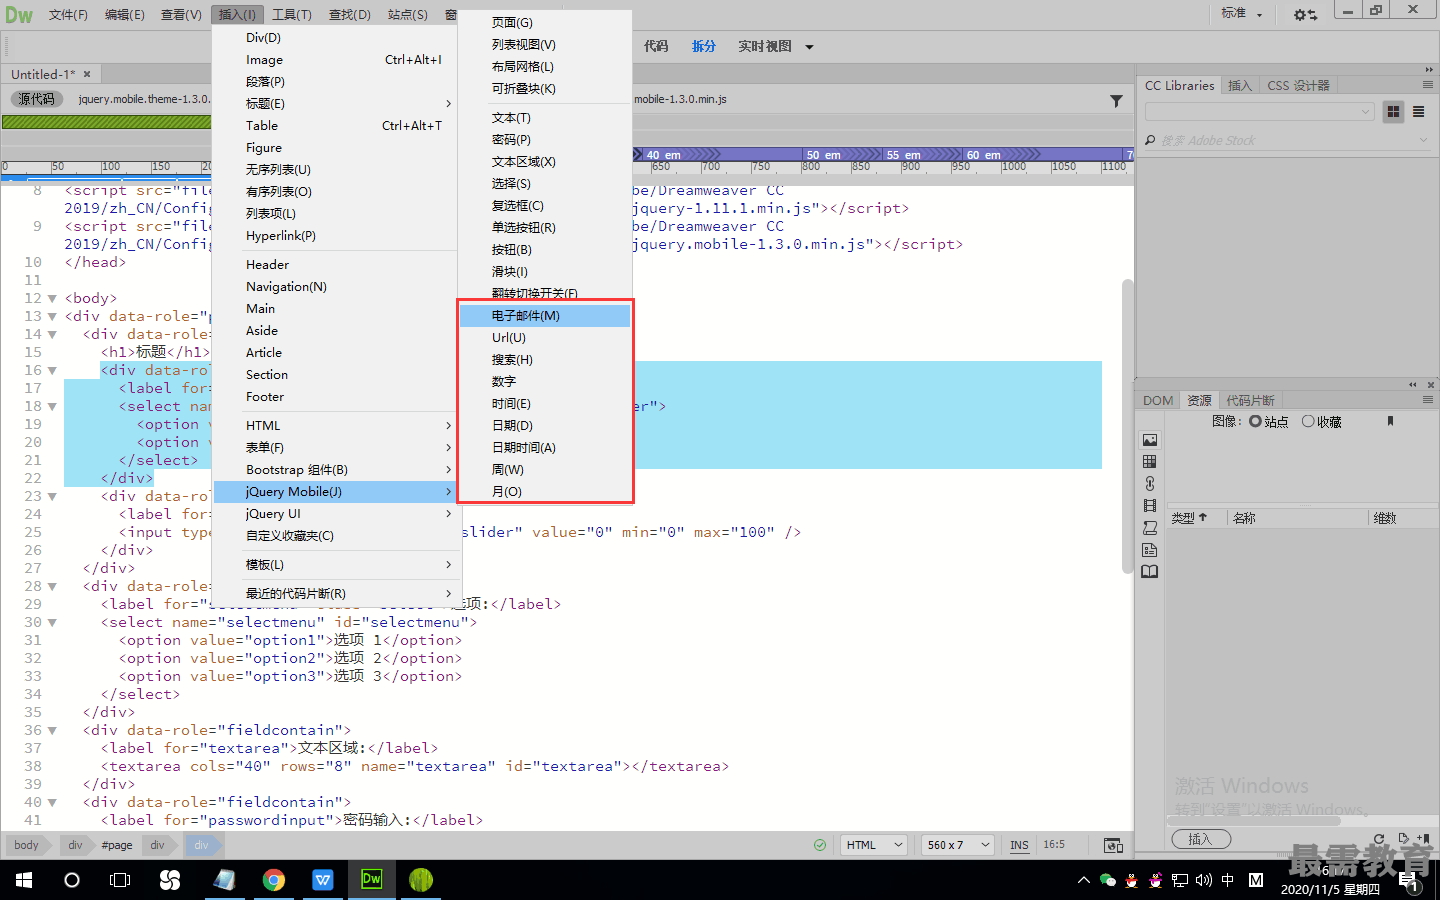Screen dimensions: 1440x900
Task: Open WeChat tray icon
Action: (1107, 880)
